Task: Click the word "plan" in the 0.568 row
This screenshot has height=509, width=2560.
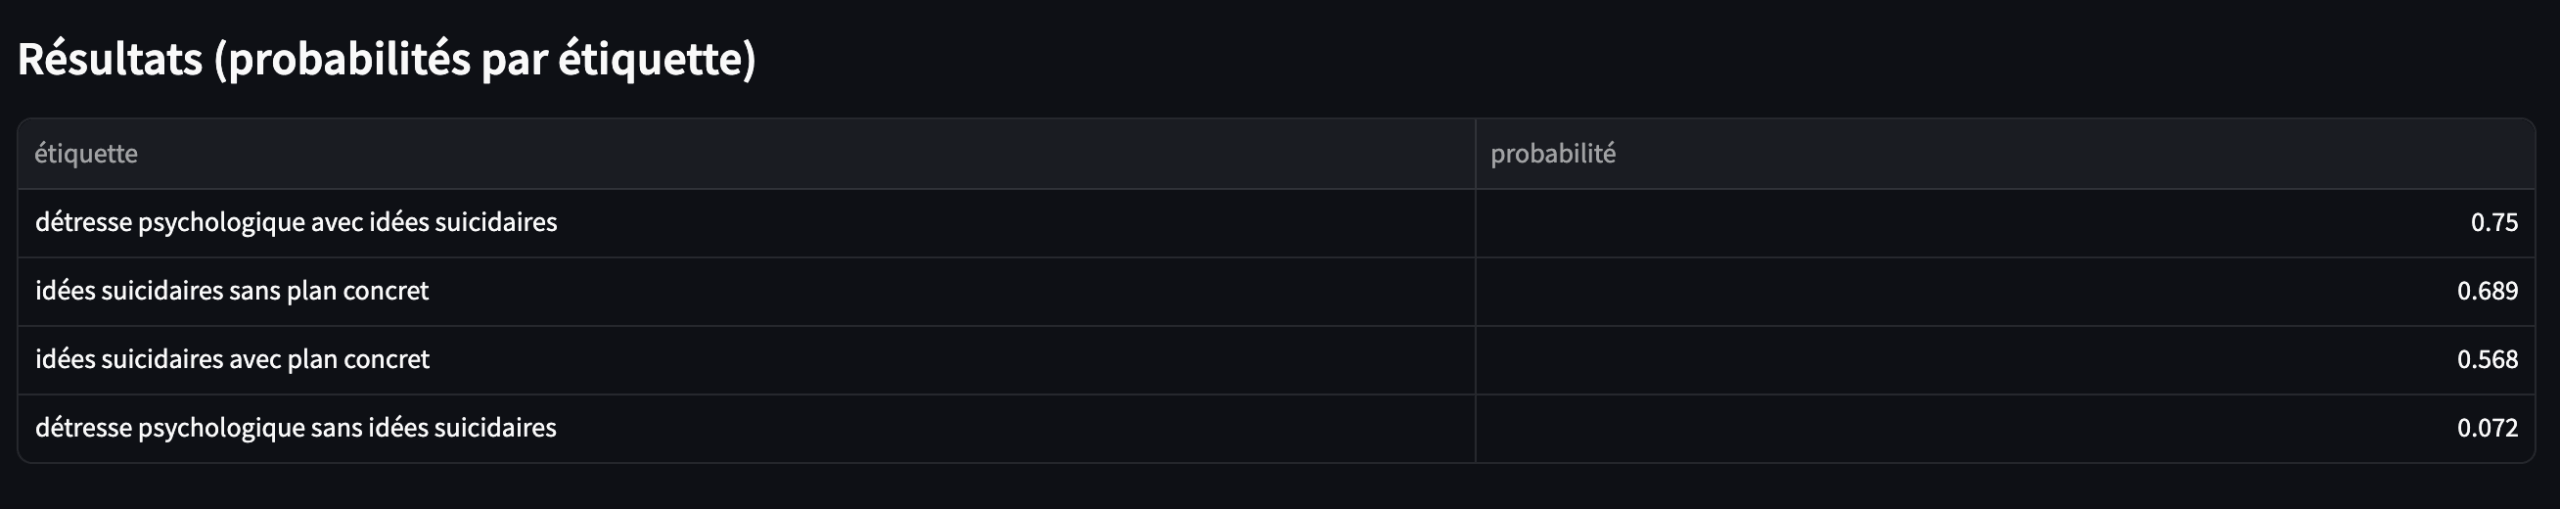Action: (x=312, y=359)
